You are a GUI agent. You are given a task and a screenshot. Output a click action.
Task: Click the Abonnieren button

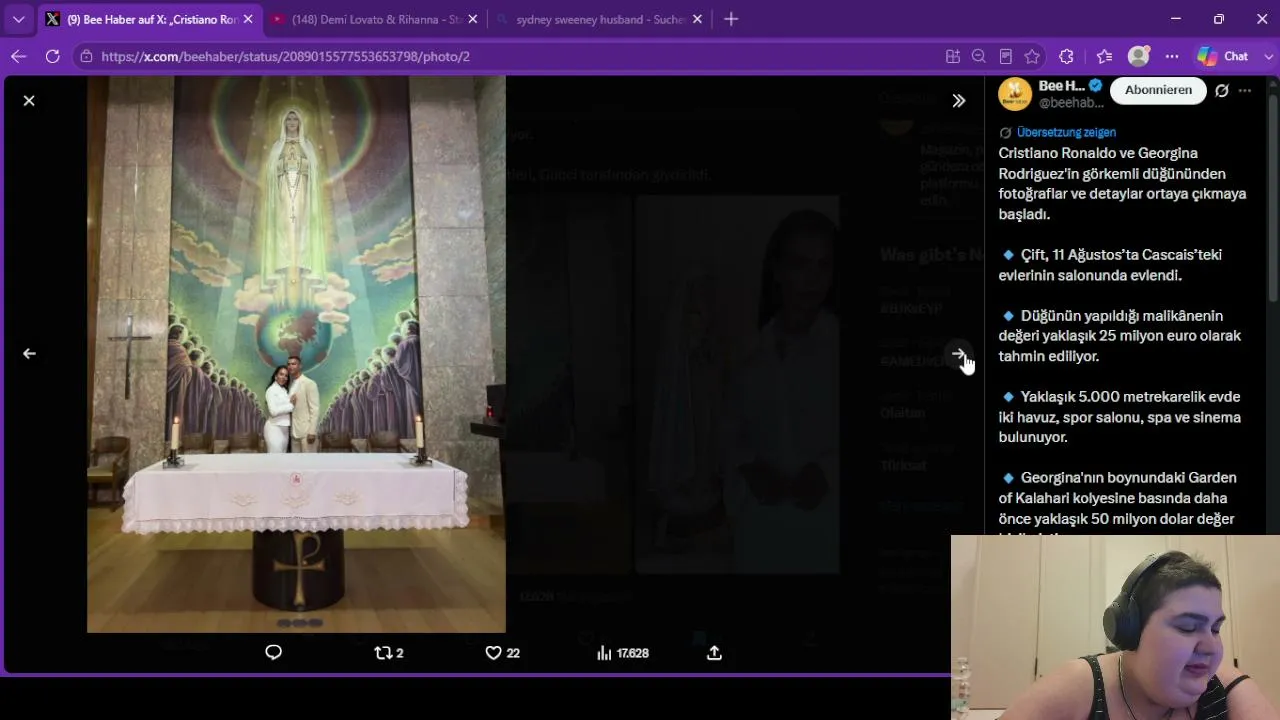pos(1158,90)
